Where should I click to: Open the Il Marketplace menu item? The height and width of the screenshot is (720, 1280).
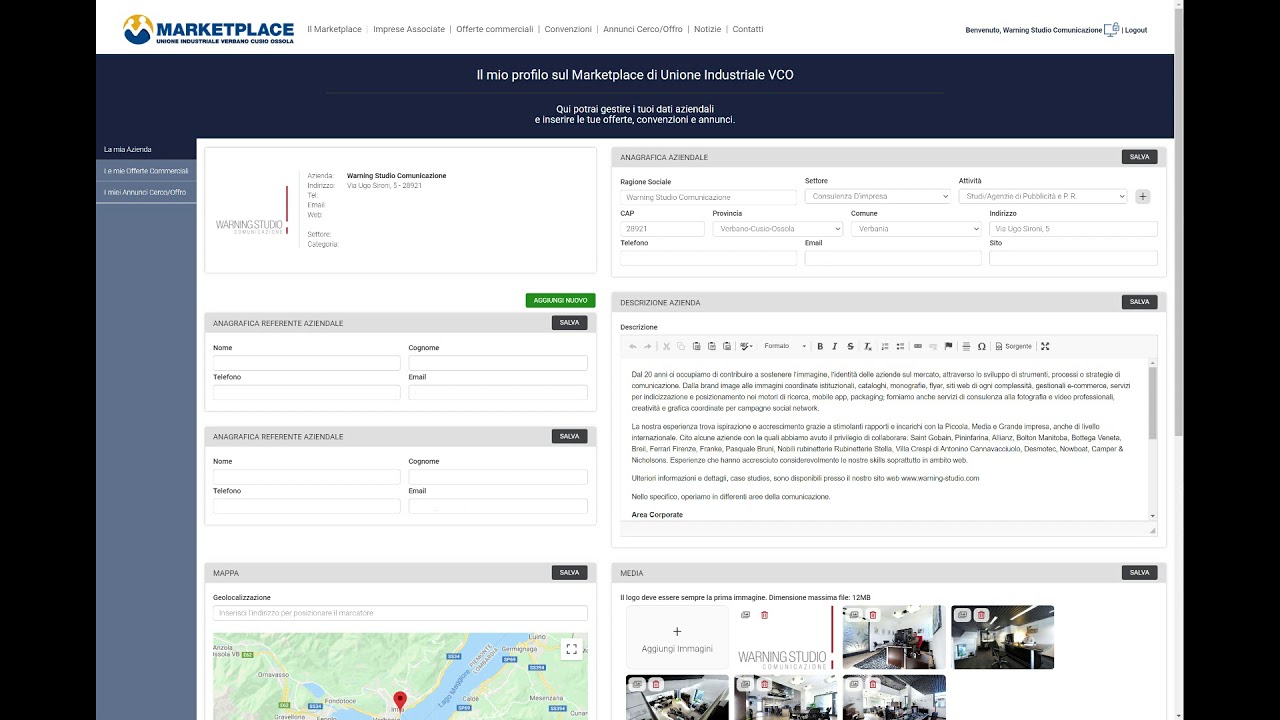pos(334,30)
